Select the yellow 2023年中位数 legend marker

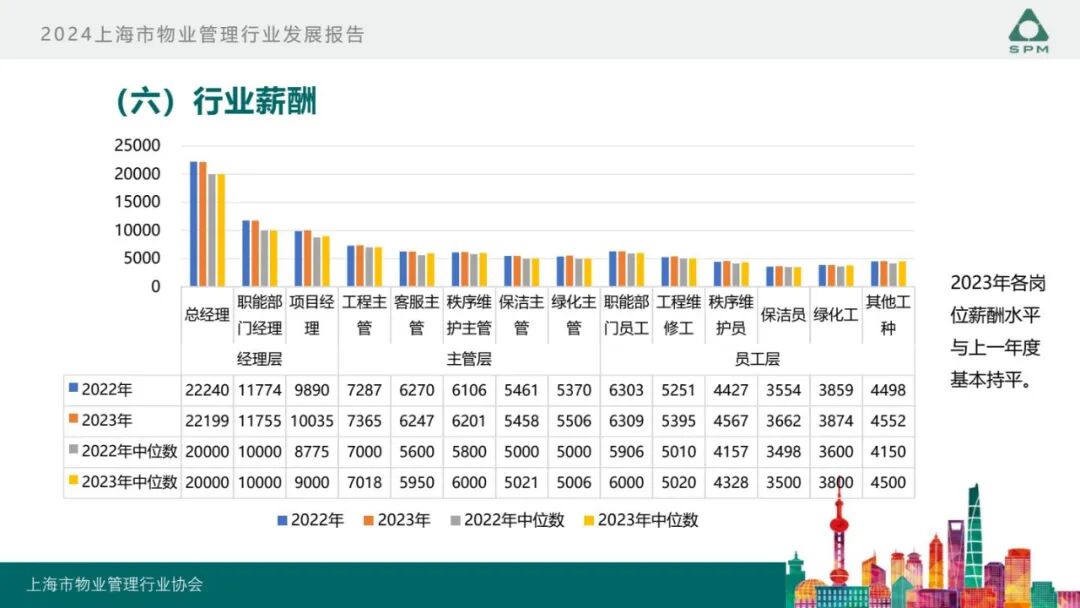(591, 520)
